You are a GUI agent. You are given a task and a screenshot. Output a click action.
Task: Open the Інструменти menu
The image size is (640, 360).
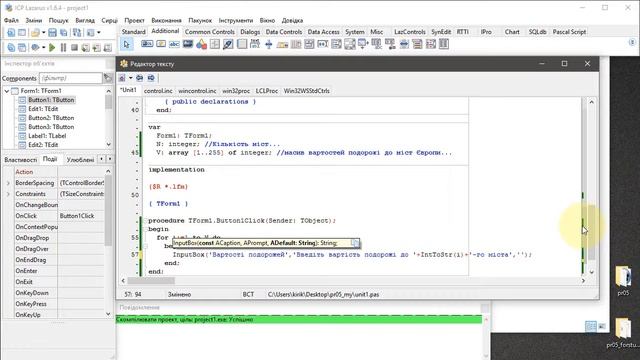236,20
